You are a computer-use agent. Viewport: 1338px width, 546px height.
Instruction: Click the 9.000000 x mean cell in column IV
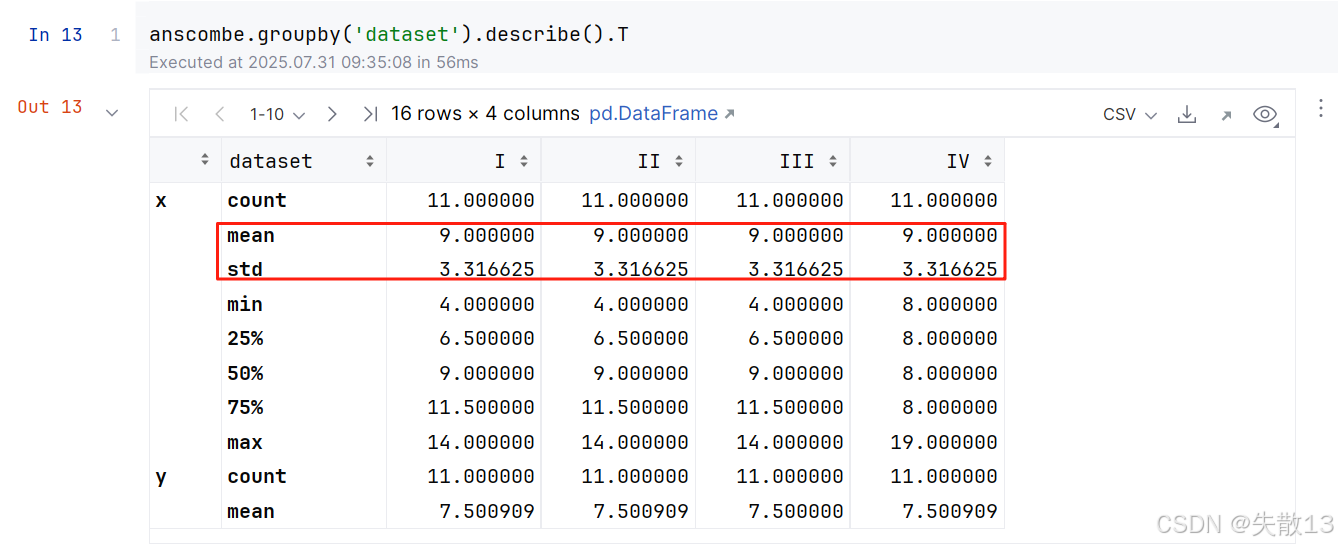[x=950, y=236]
